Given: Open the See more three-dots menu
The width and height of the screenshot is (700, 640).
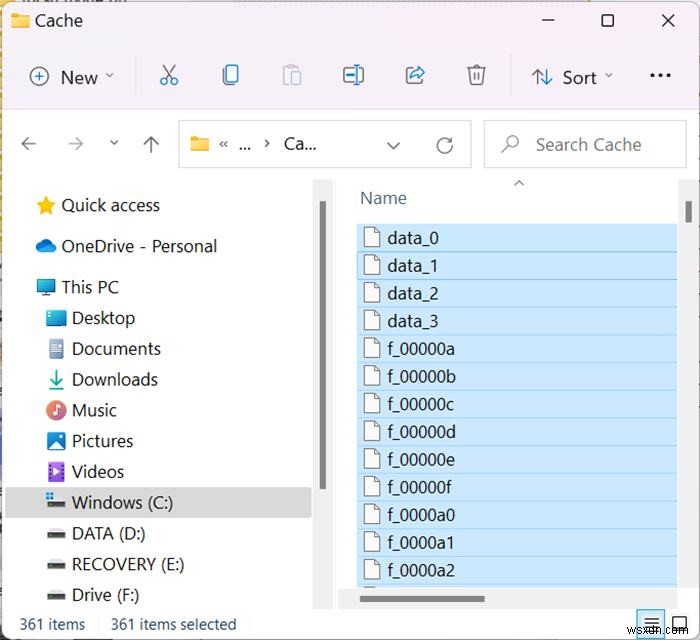Looking at the screenshot, I should [660, 75].
